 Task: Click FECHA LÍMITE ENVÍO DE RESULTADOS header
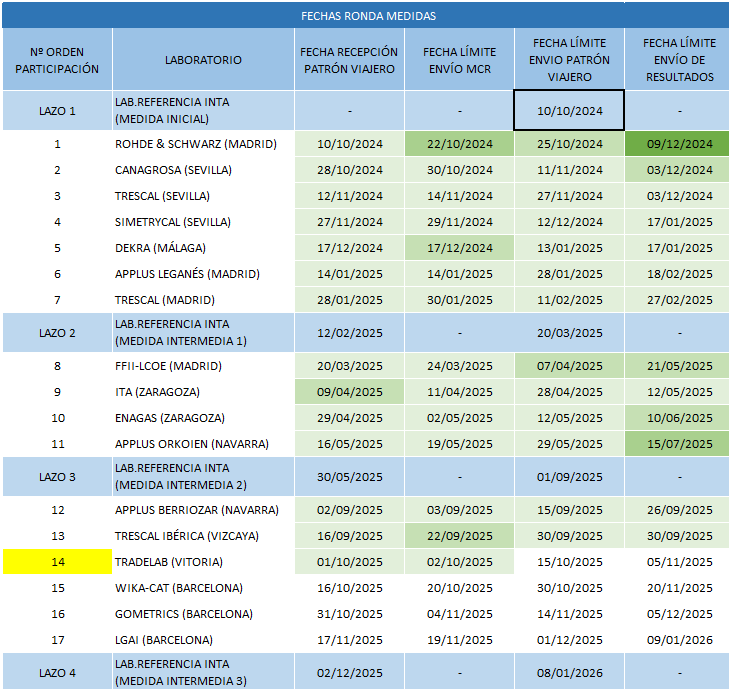pos(679,60)
